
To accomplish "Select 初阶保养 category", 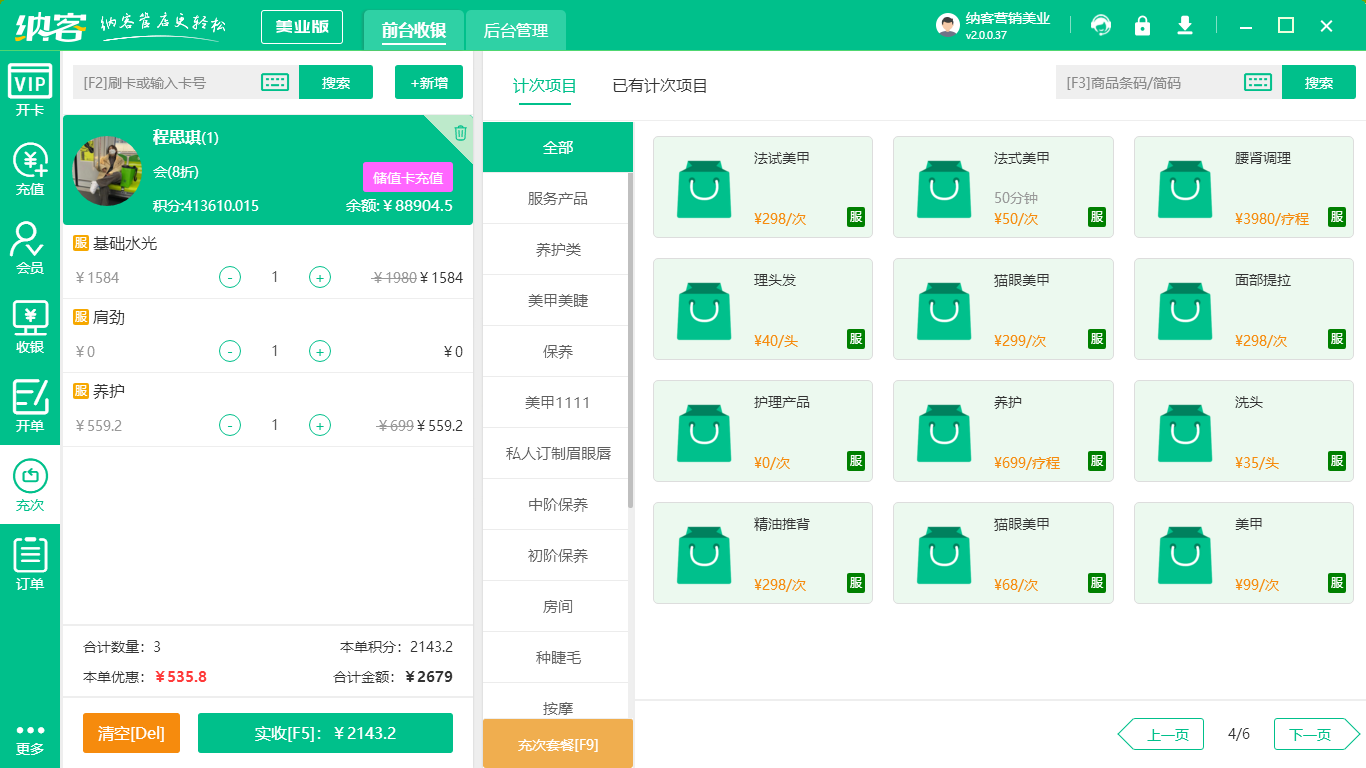I will 558,555.
